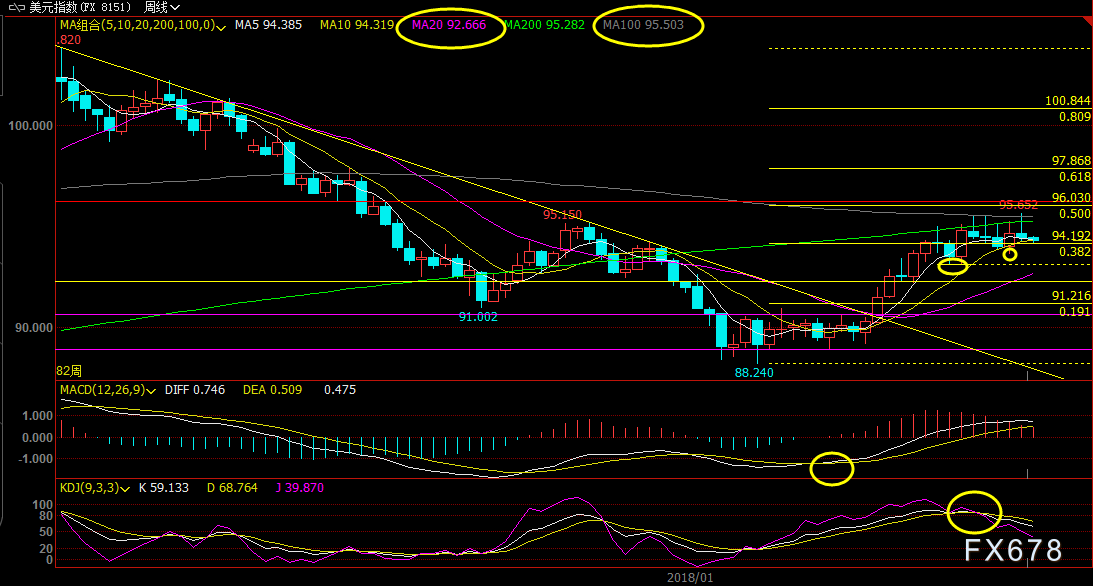Screen dimensions: 1093x586
Task: Click the 91.216 Fibonacci price label
Action: 1071,296
